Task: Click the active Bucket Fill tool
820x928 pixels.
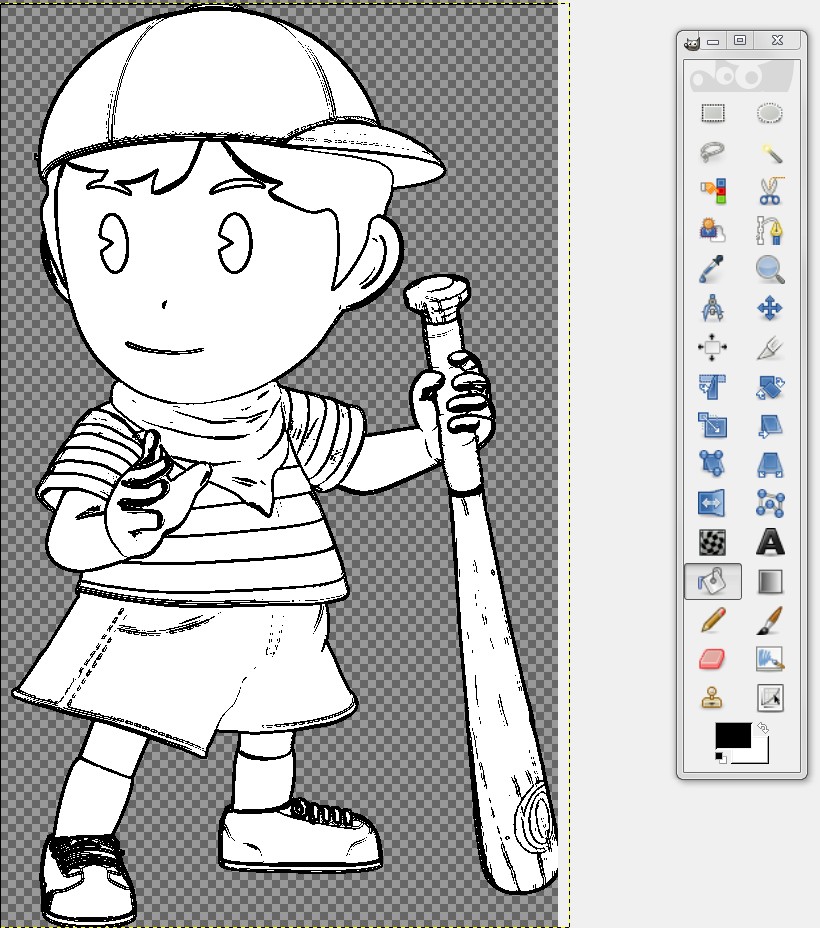Action: tap(712, 581)
